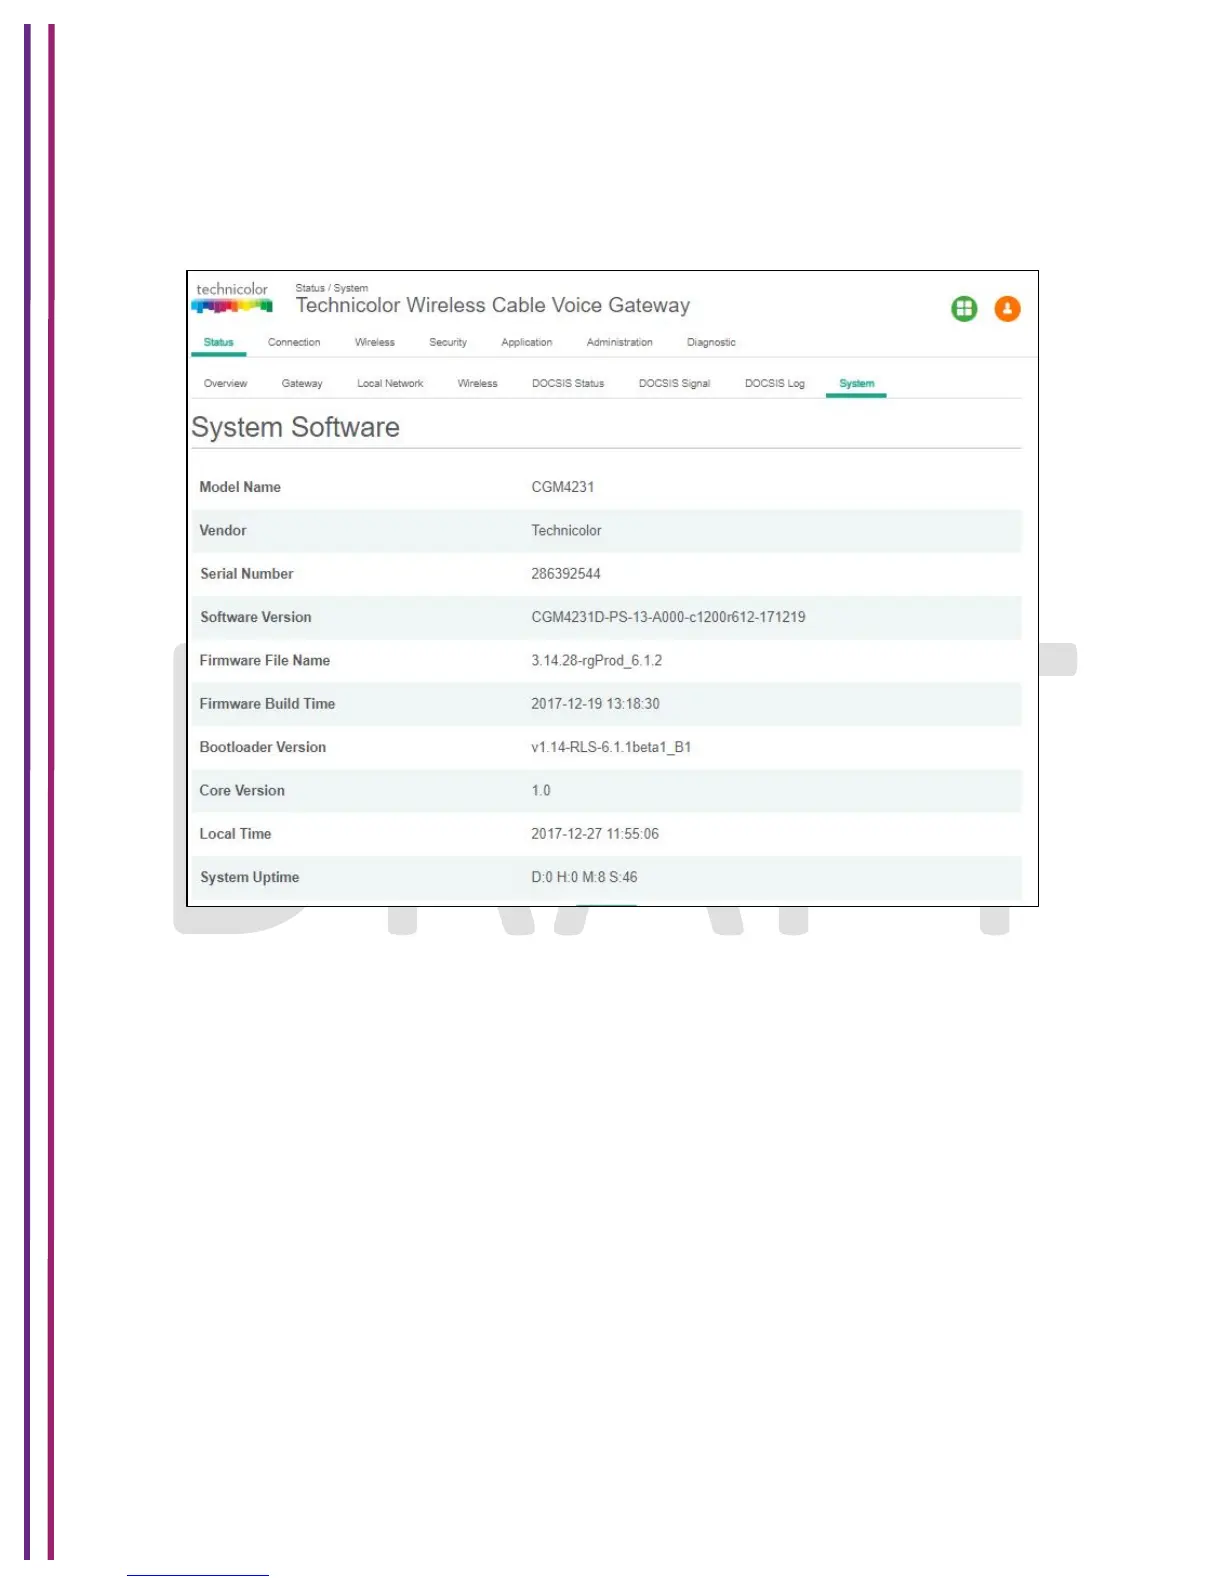Select build time 2017-12-19 13:18:30

(x=595, y=703)
